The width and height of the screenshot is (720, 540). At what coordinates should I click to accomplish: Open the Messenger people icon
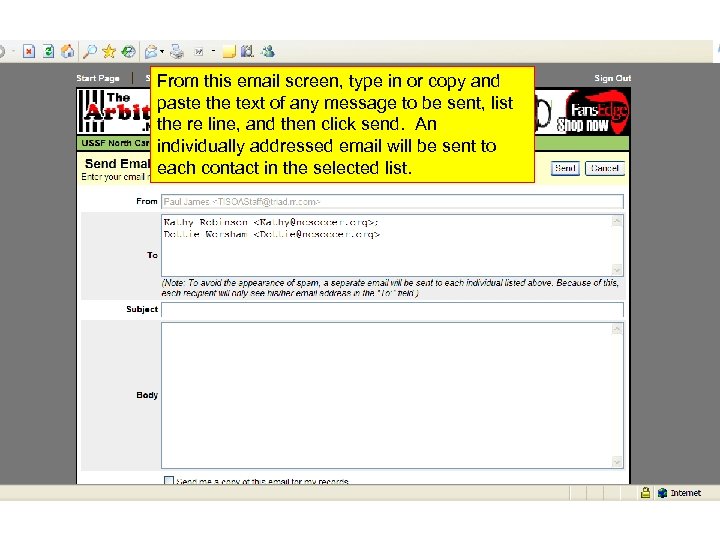click(x=268, y=51)
